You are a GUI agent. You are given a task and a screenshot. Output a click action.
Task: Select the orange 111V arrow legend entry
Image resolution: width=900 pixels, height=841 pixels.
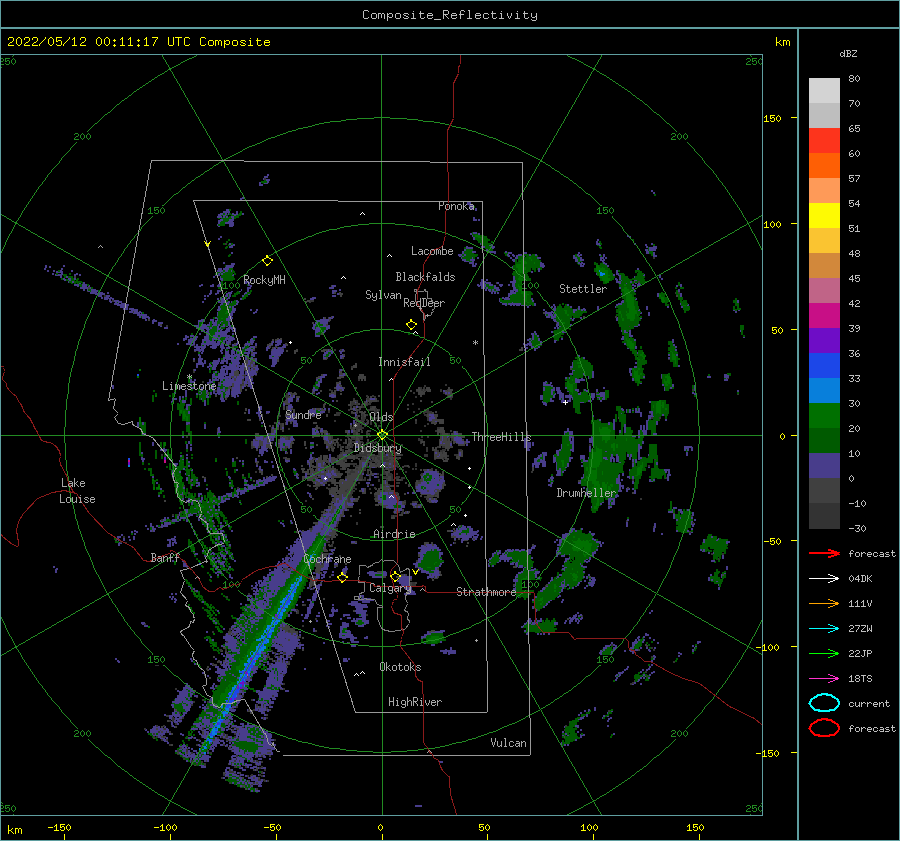[824, 603]
